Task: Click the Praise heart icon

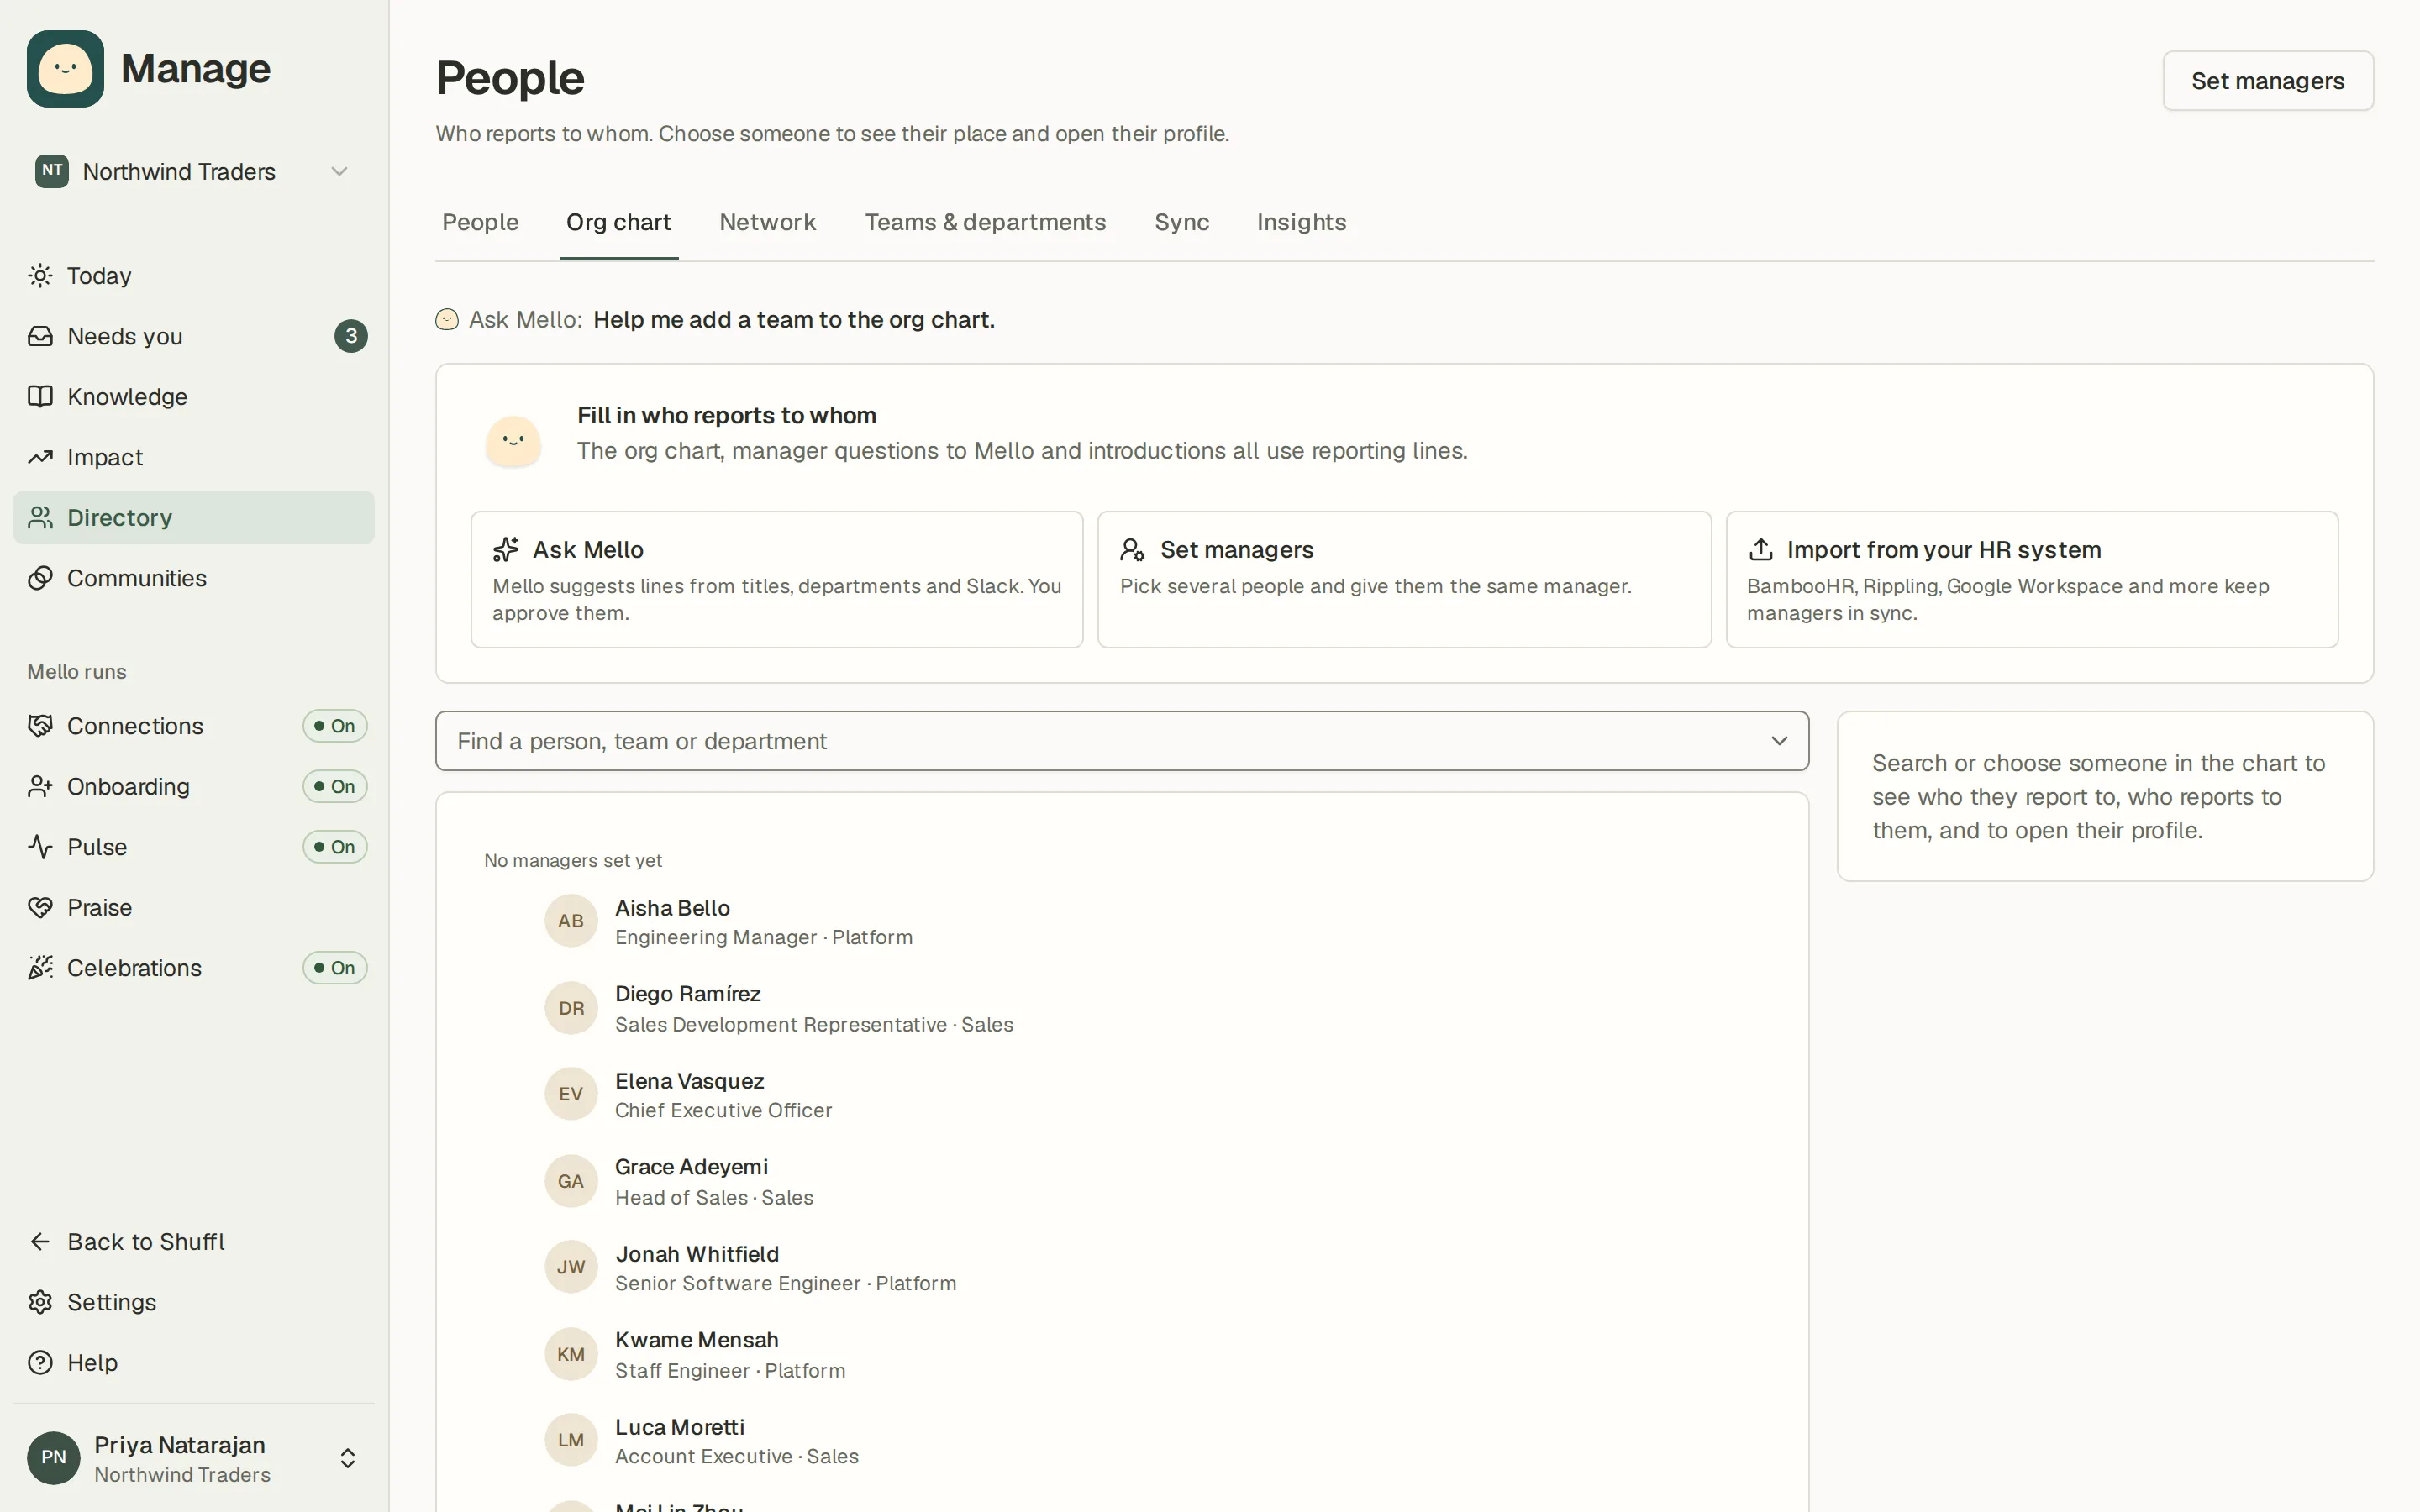Action: (x=40, y=907)
